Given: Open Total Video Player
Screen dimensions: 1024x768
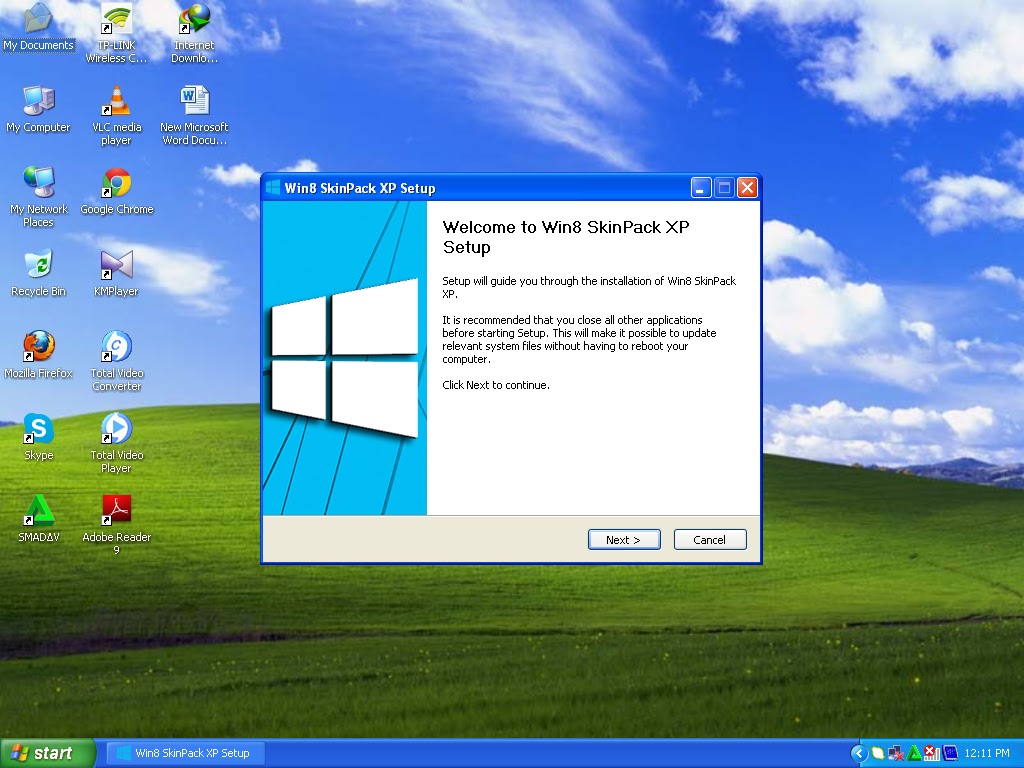Looking at the screenshot, I should (116, 428).
